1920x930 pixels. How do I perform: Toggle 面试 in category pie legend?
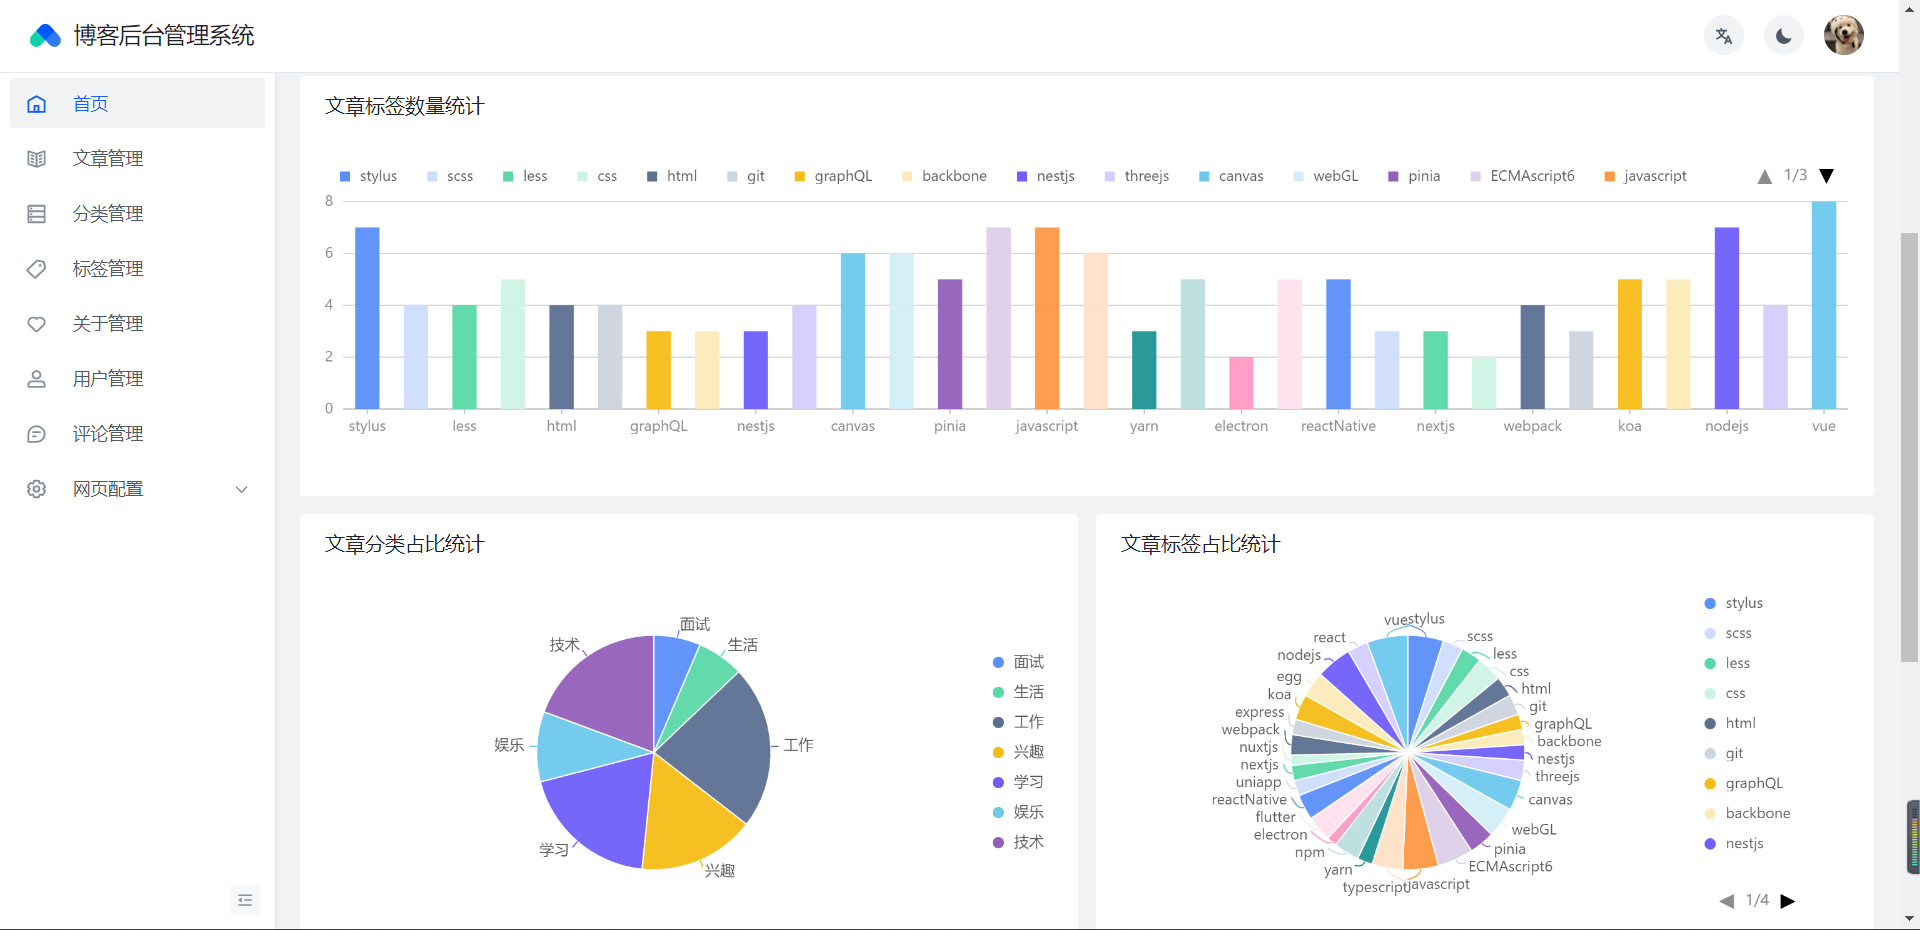[x=1018, y=662]
